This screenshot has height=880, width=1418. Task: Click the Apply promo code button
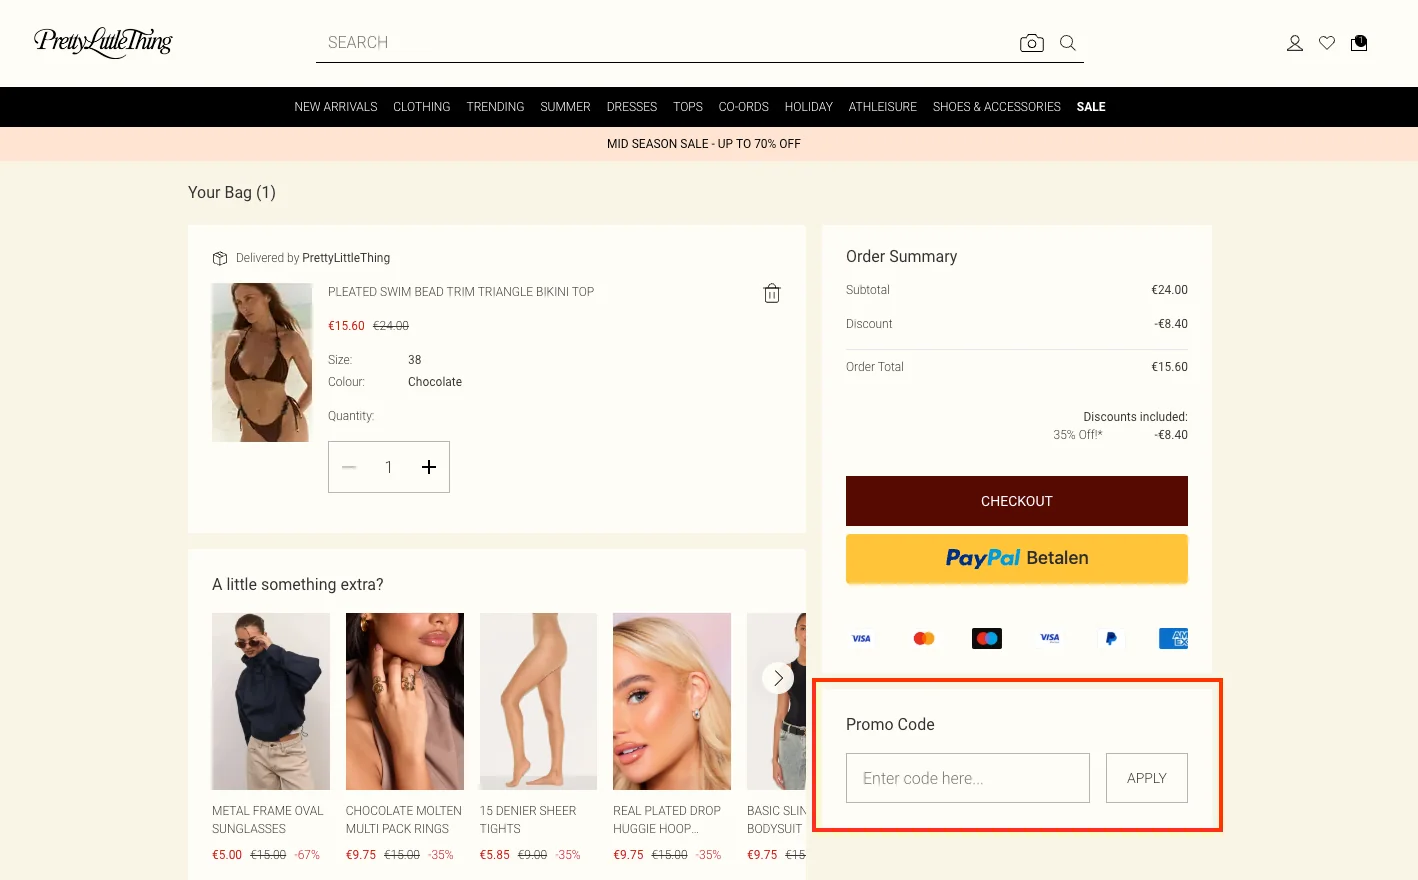point(1147,778)
